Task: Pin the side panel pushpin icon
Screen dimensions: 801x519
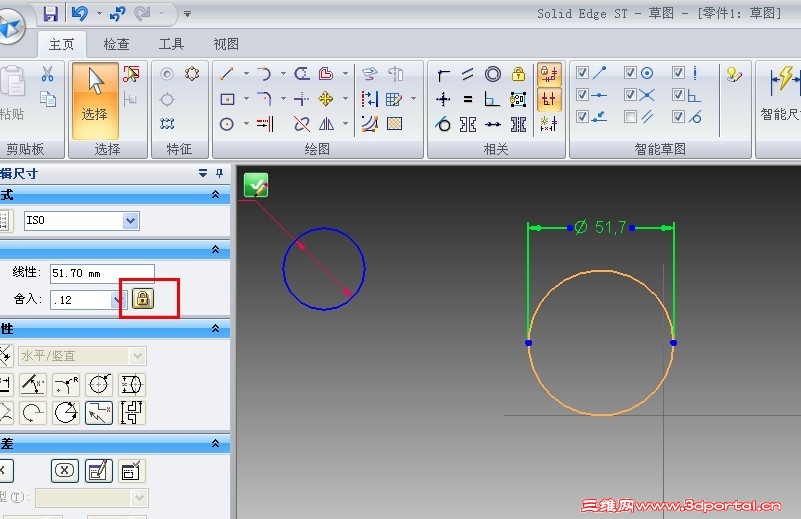Action: [220, 173]
